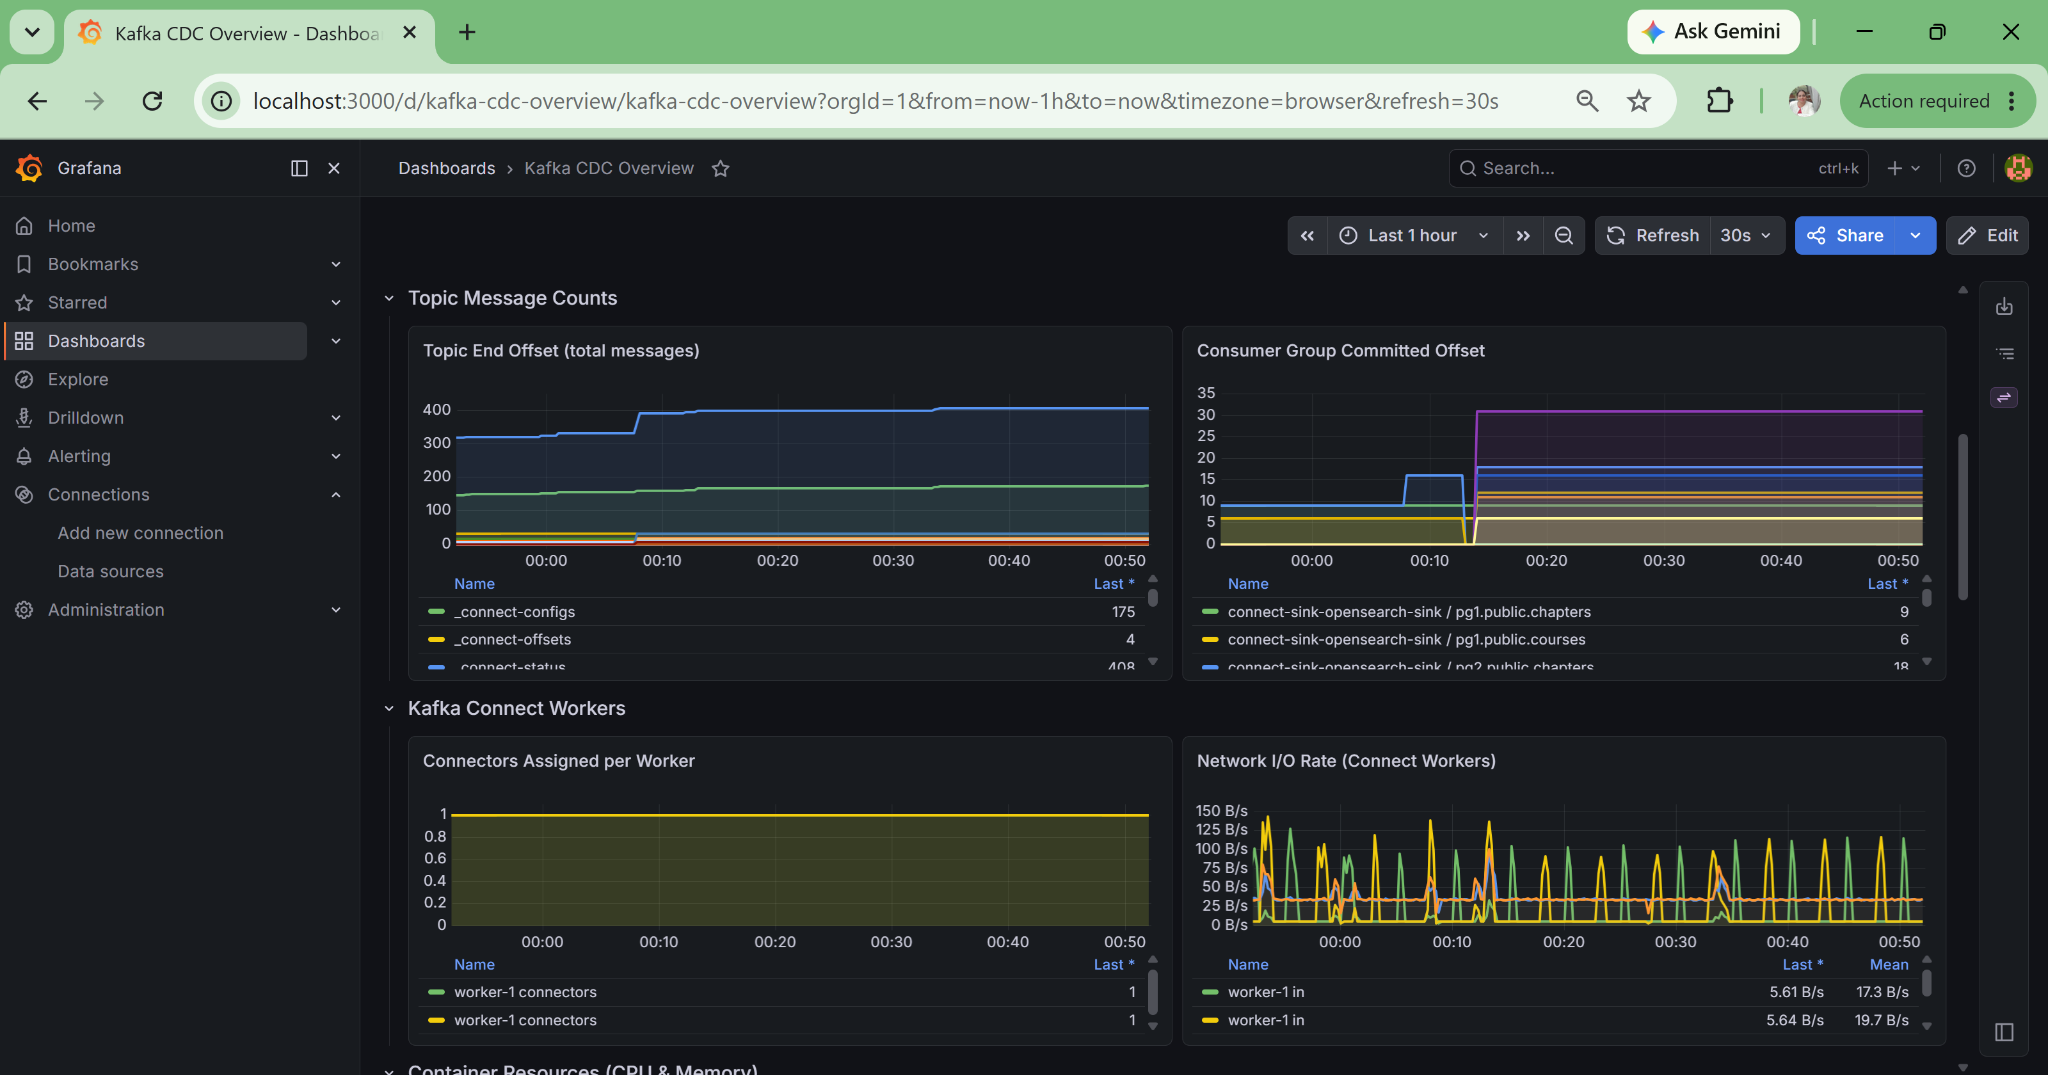2048x1075 pixels.
Task: Click the Grafana logo in sidebar
Action: [x=29, y=168]
